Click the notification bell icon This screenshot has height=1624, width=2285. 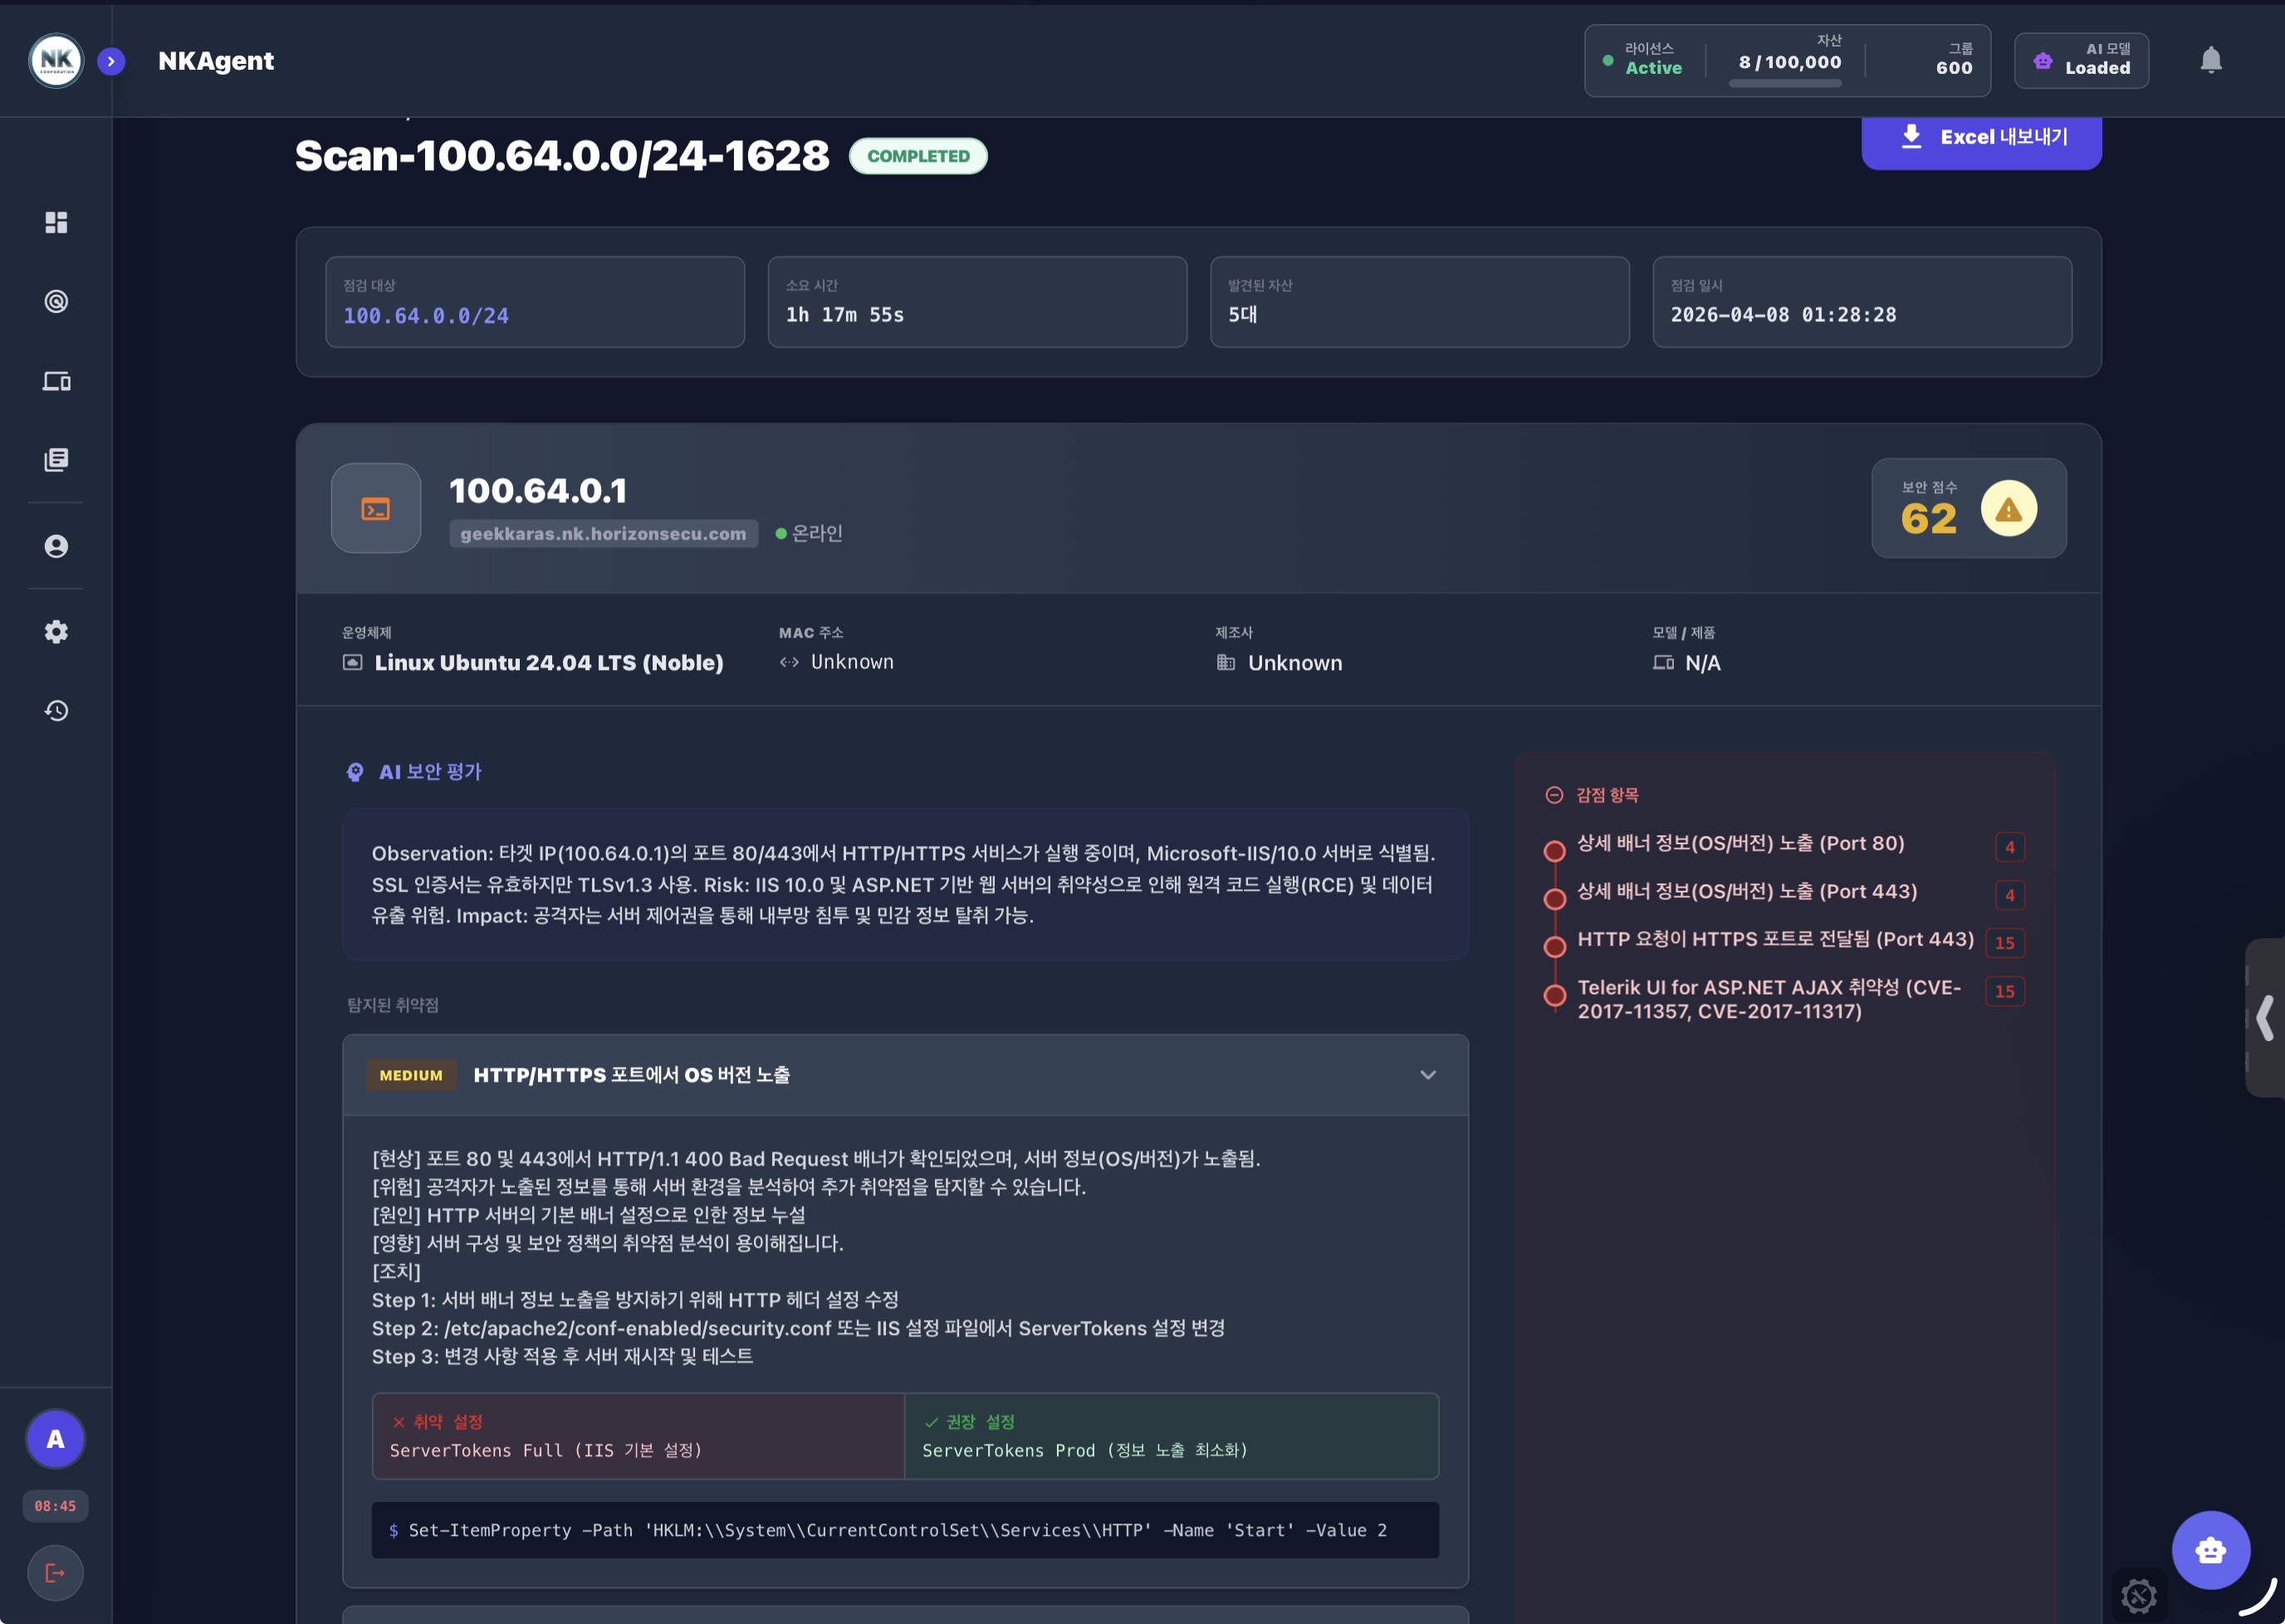pos(2210,61)
